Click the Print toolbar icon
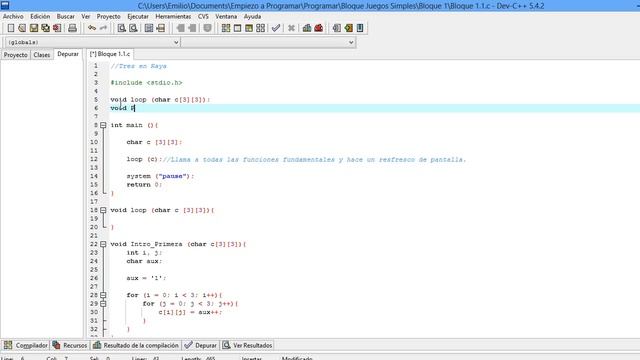640x360 pixels. click(72, 28)
